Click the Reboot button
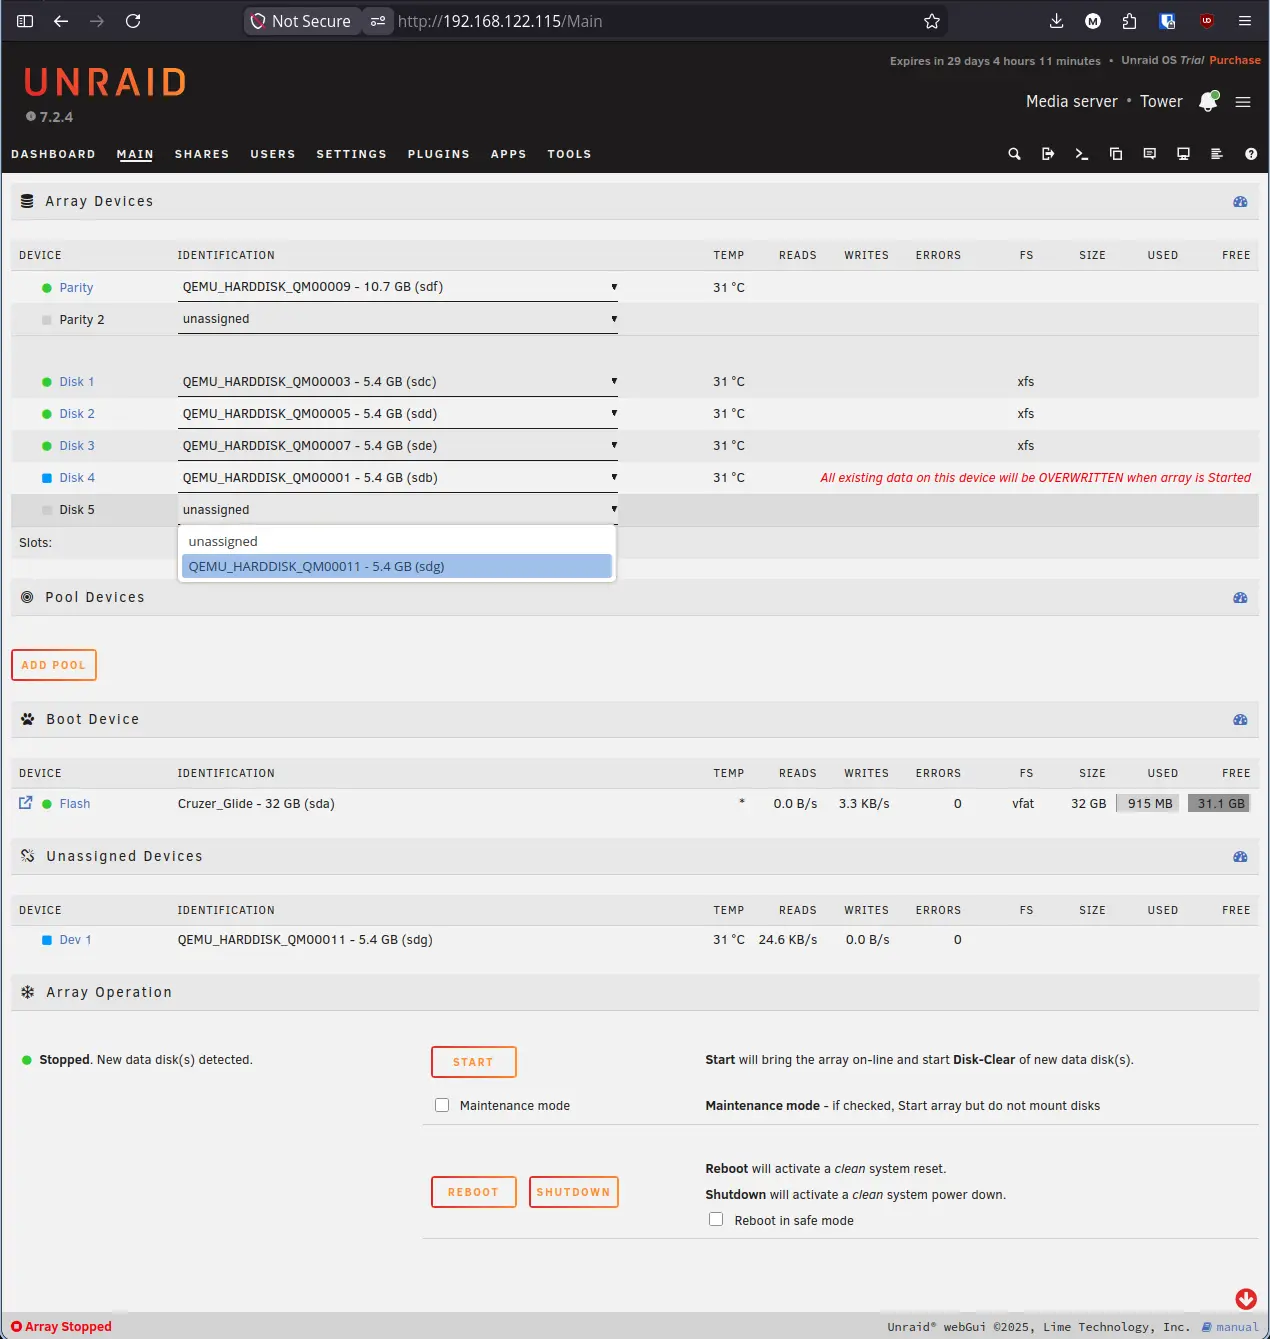Image resolution: width=1270 pixels, height=1339 pixels. coord(474,1192)
